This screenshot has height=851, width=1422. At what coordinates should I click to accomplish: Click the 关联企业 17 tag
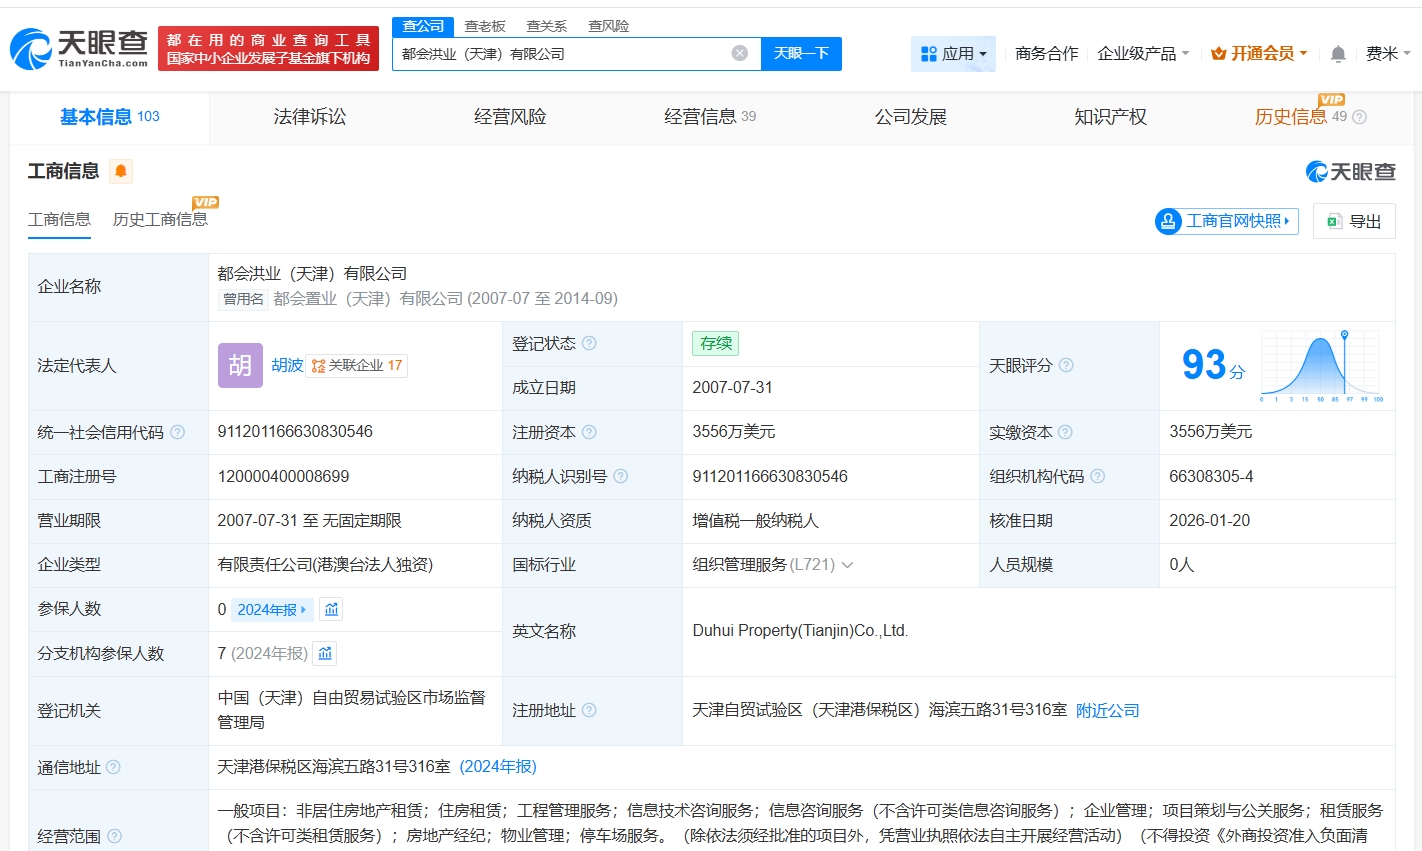[x=357, y=366]
